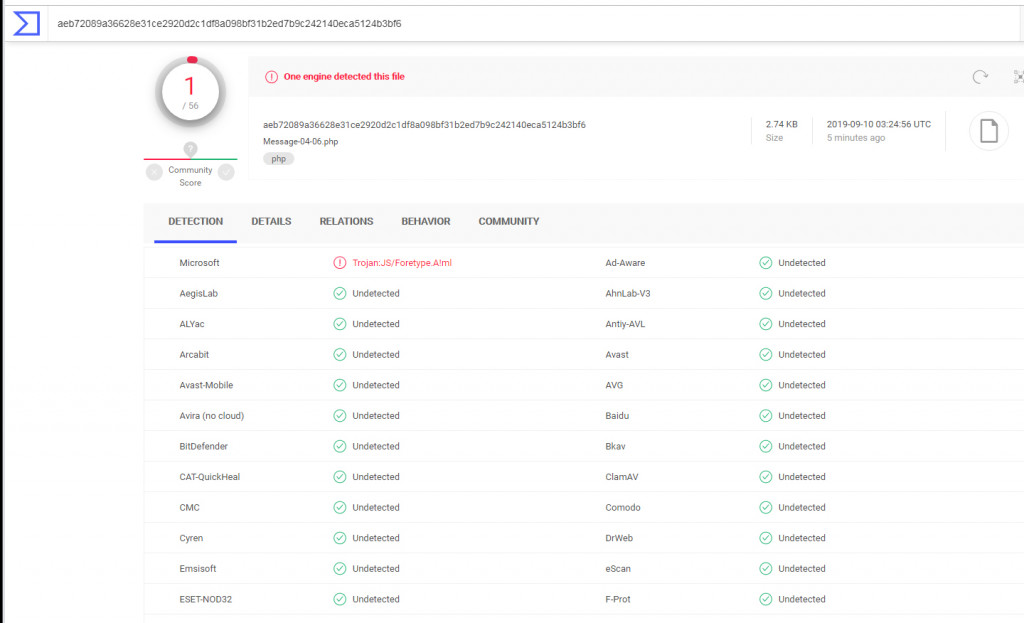This screenshot has height=623, width=1024.
Task: Click the green check icon for AegisLab
Action: [x=340, y=293]
